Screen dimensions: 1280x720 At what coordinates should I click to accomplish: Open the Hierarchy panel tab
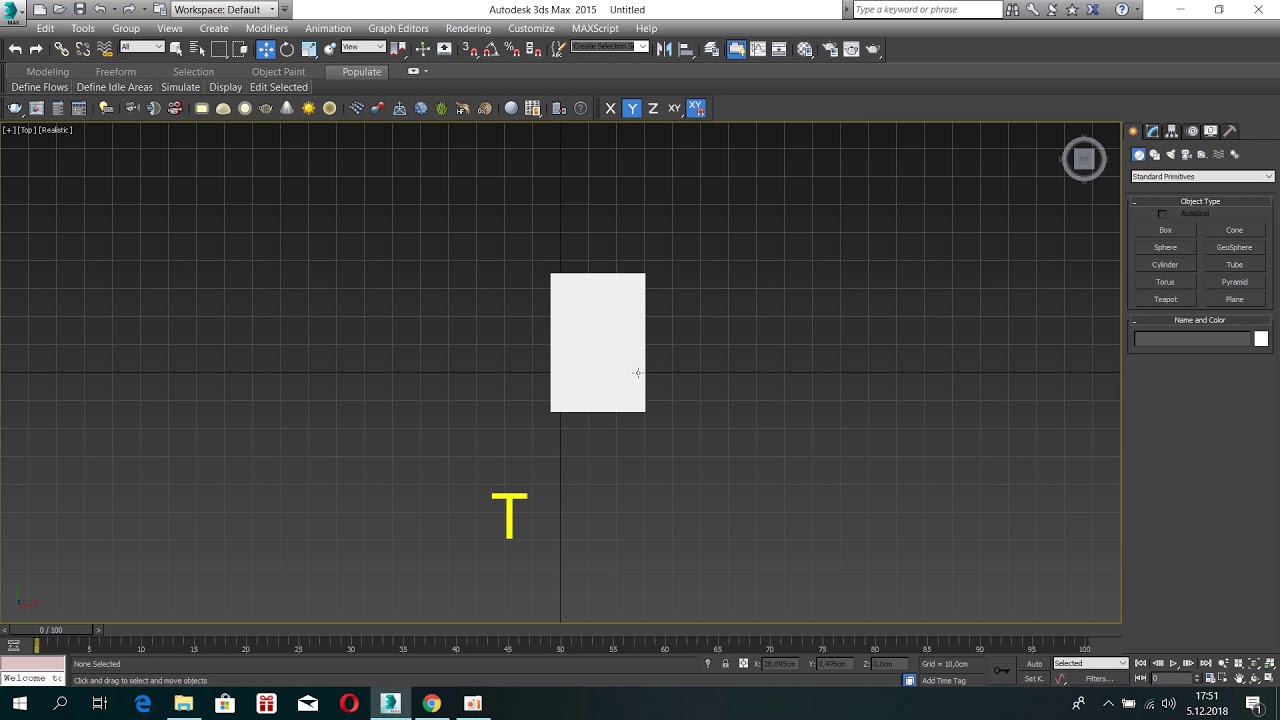[1172, 131]
